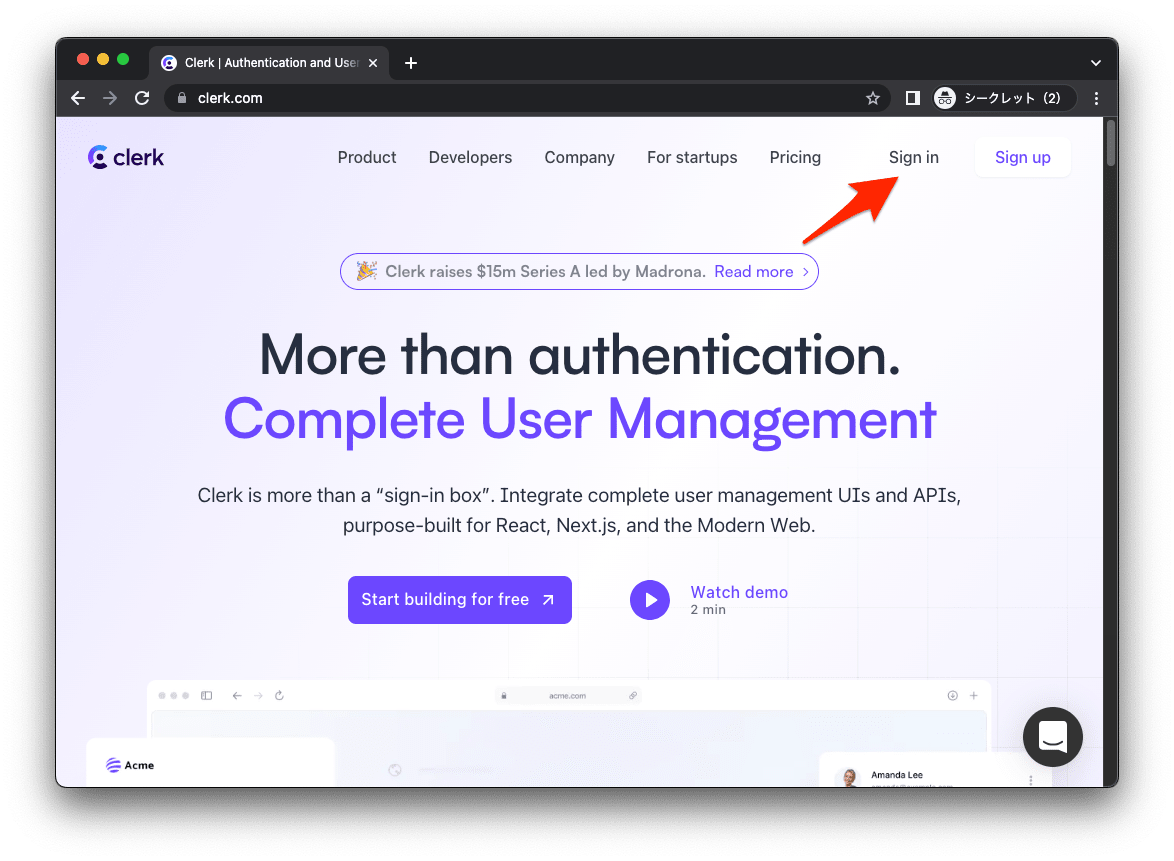The width and height of the screenshot is (1174, 861).
Task: Open the Company menu
Action: pyautogui.click(x=580, y=157)
